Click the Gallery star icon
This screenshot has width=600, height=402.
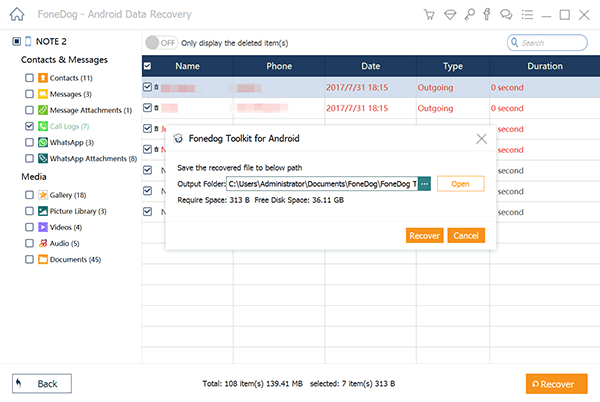43,195
